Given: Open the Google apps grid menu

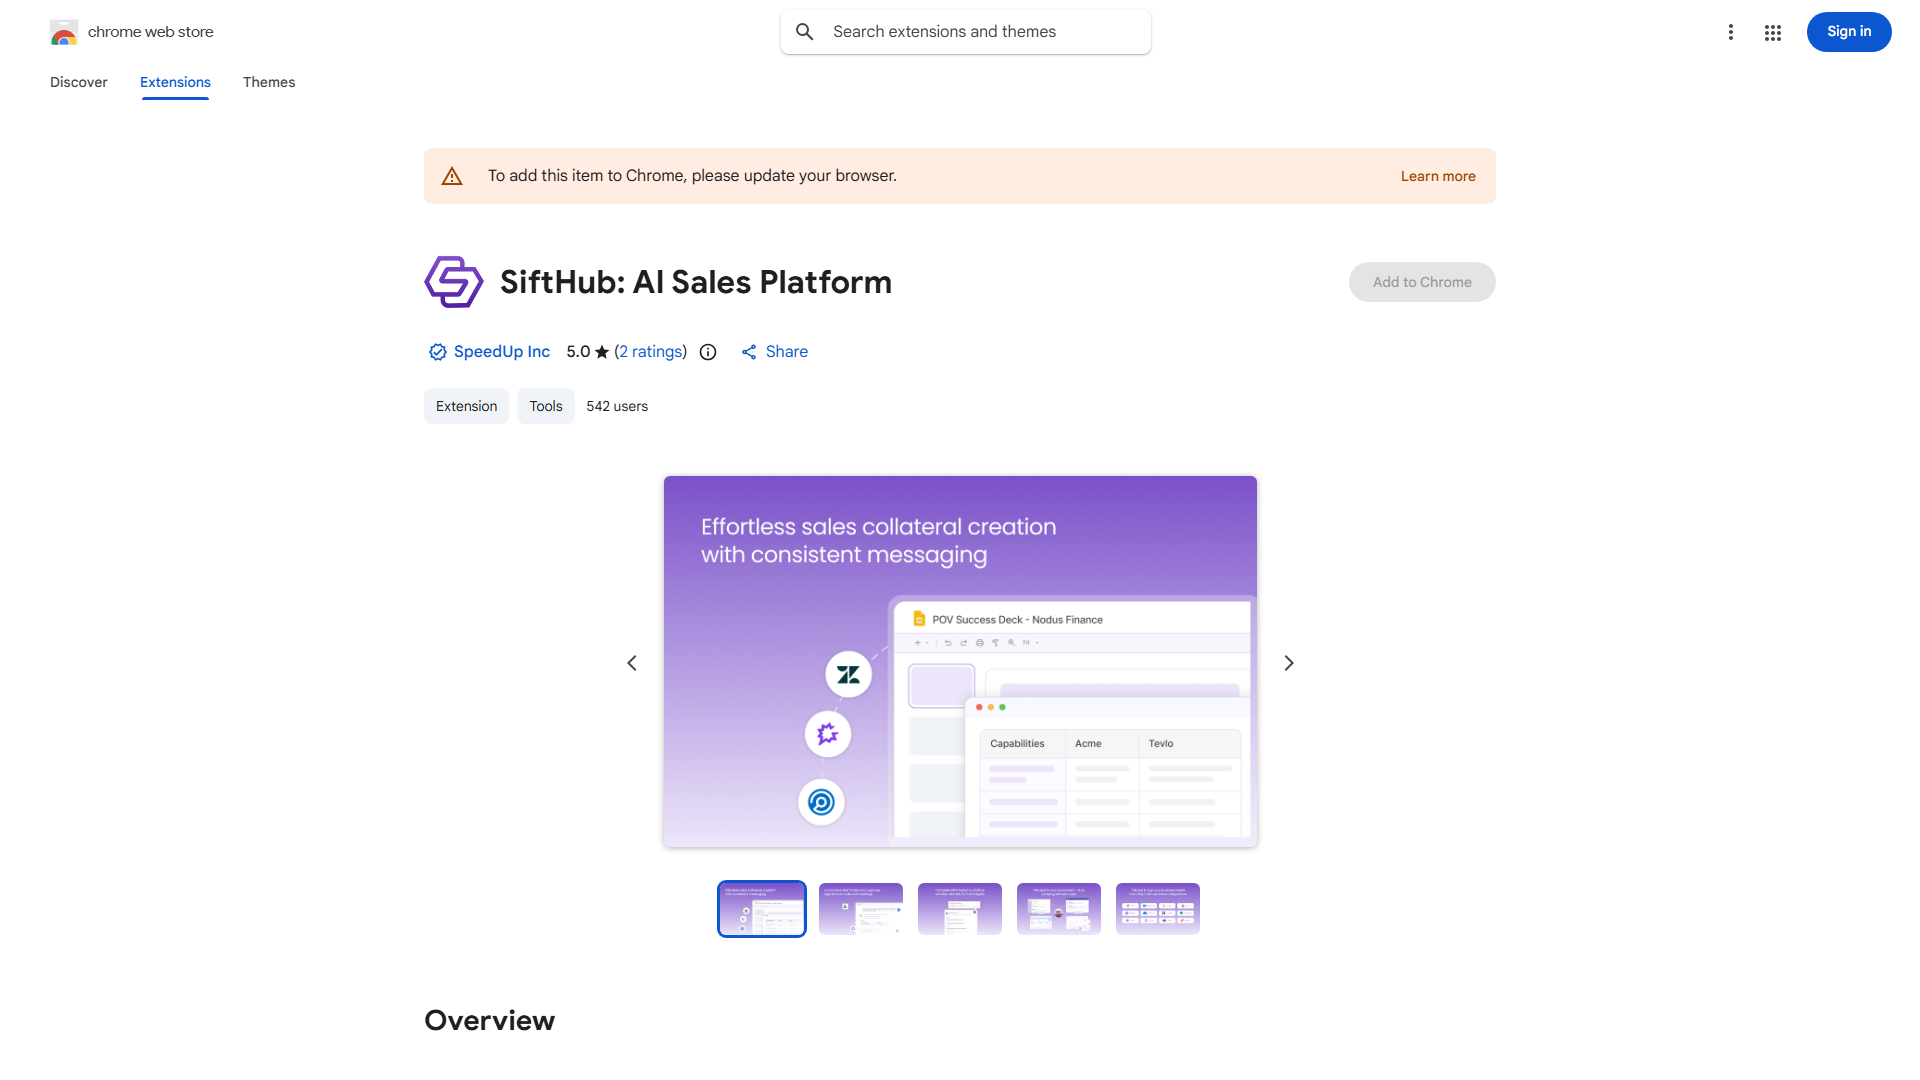Looking at the screenshot, I should 1772,32.
